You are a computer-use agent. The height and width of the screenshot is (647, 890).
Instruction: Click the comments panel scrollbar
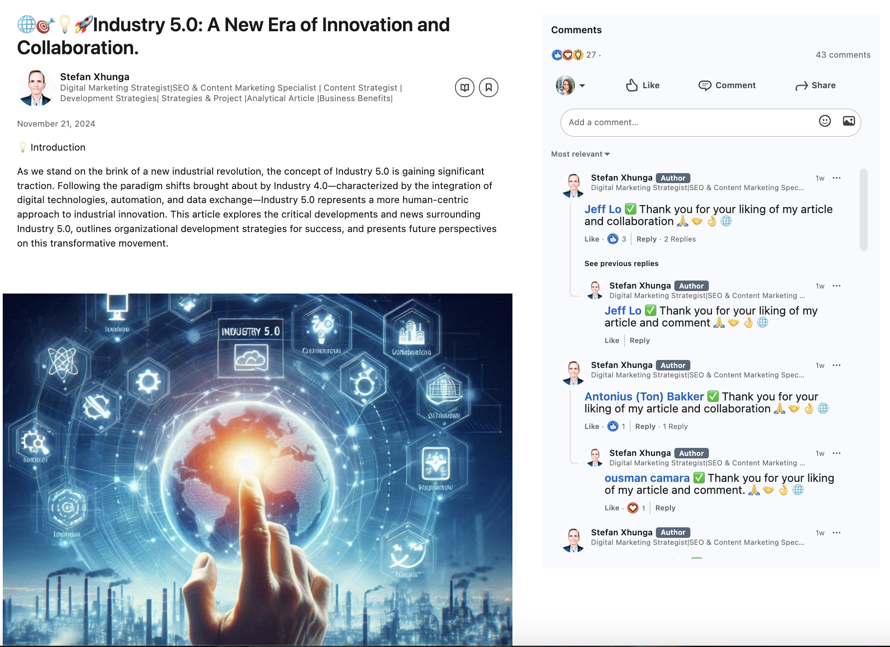[x=864, y=209]
